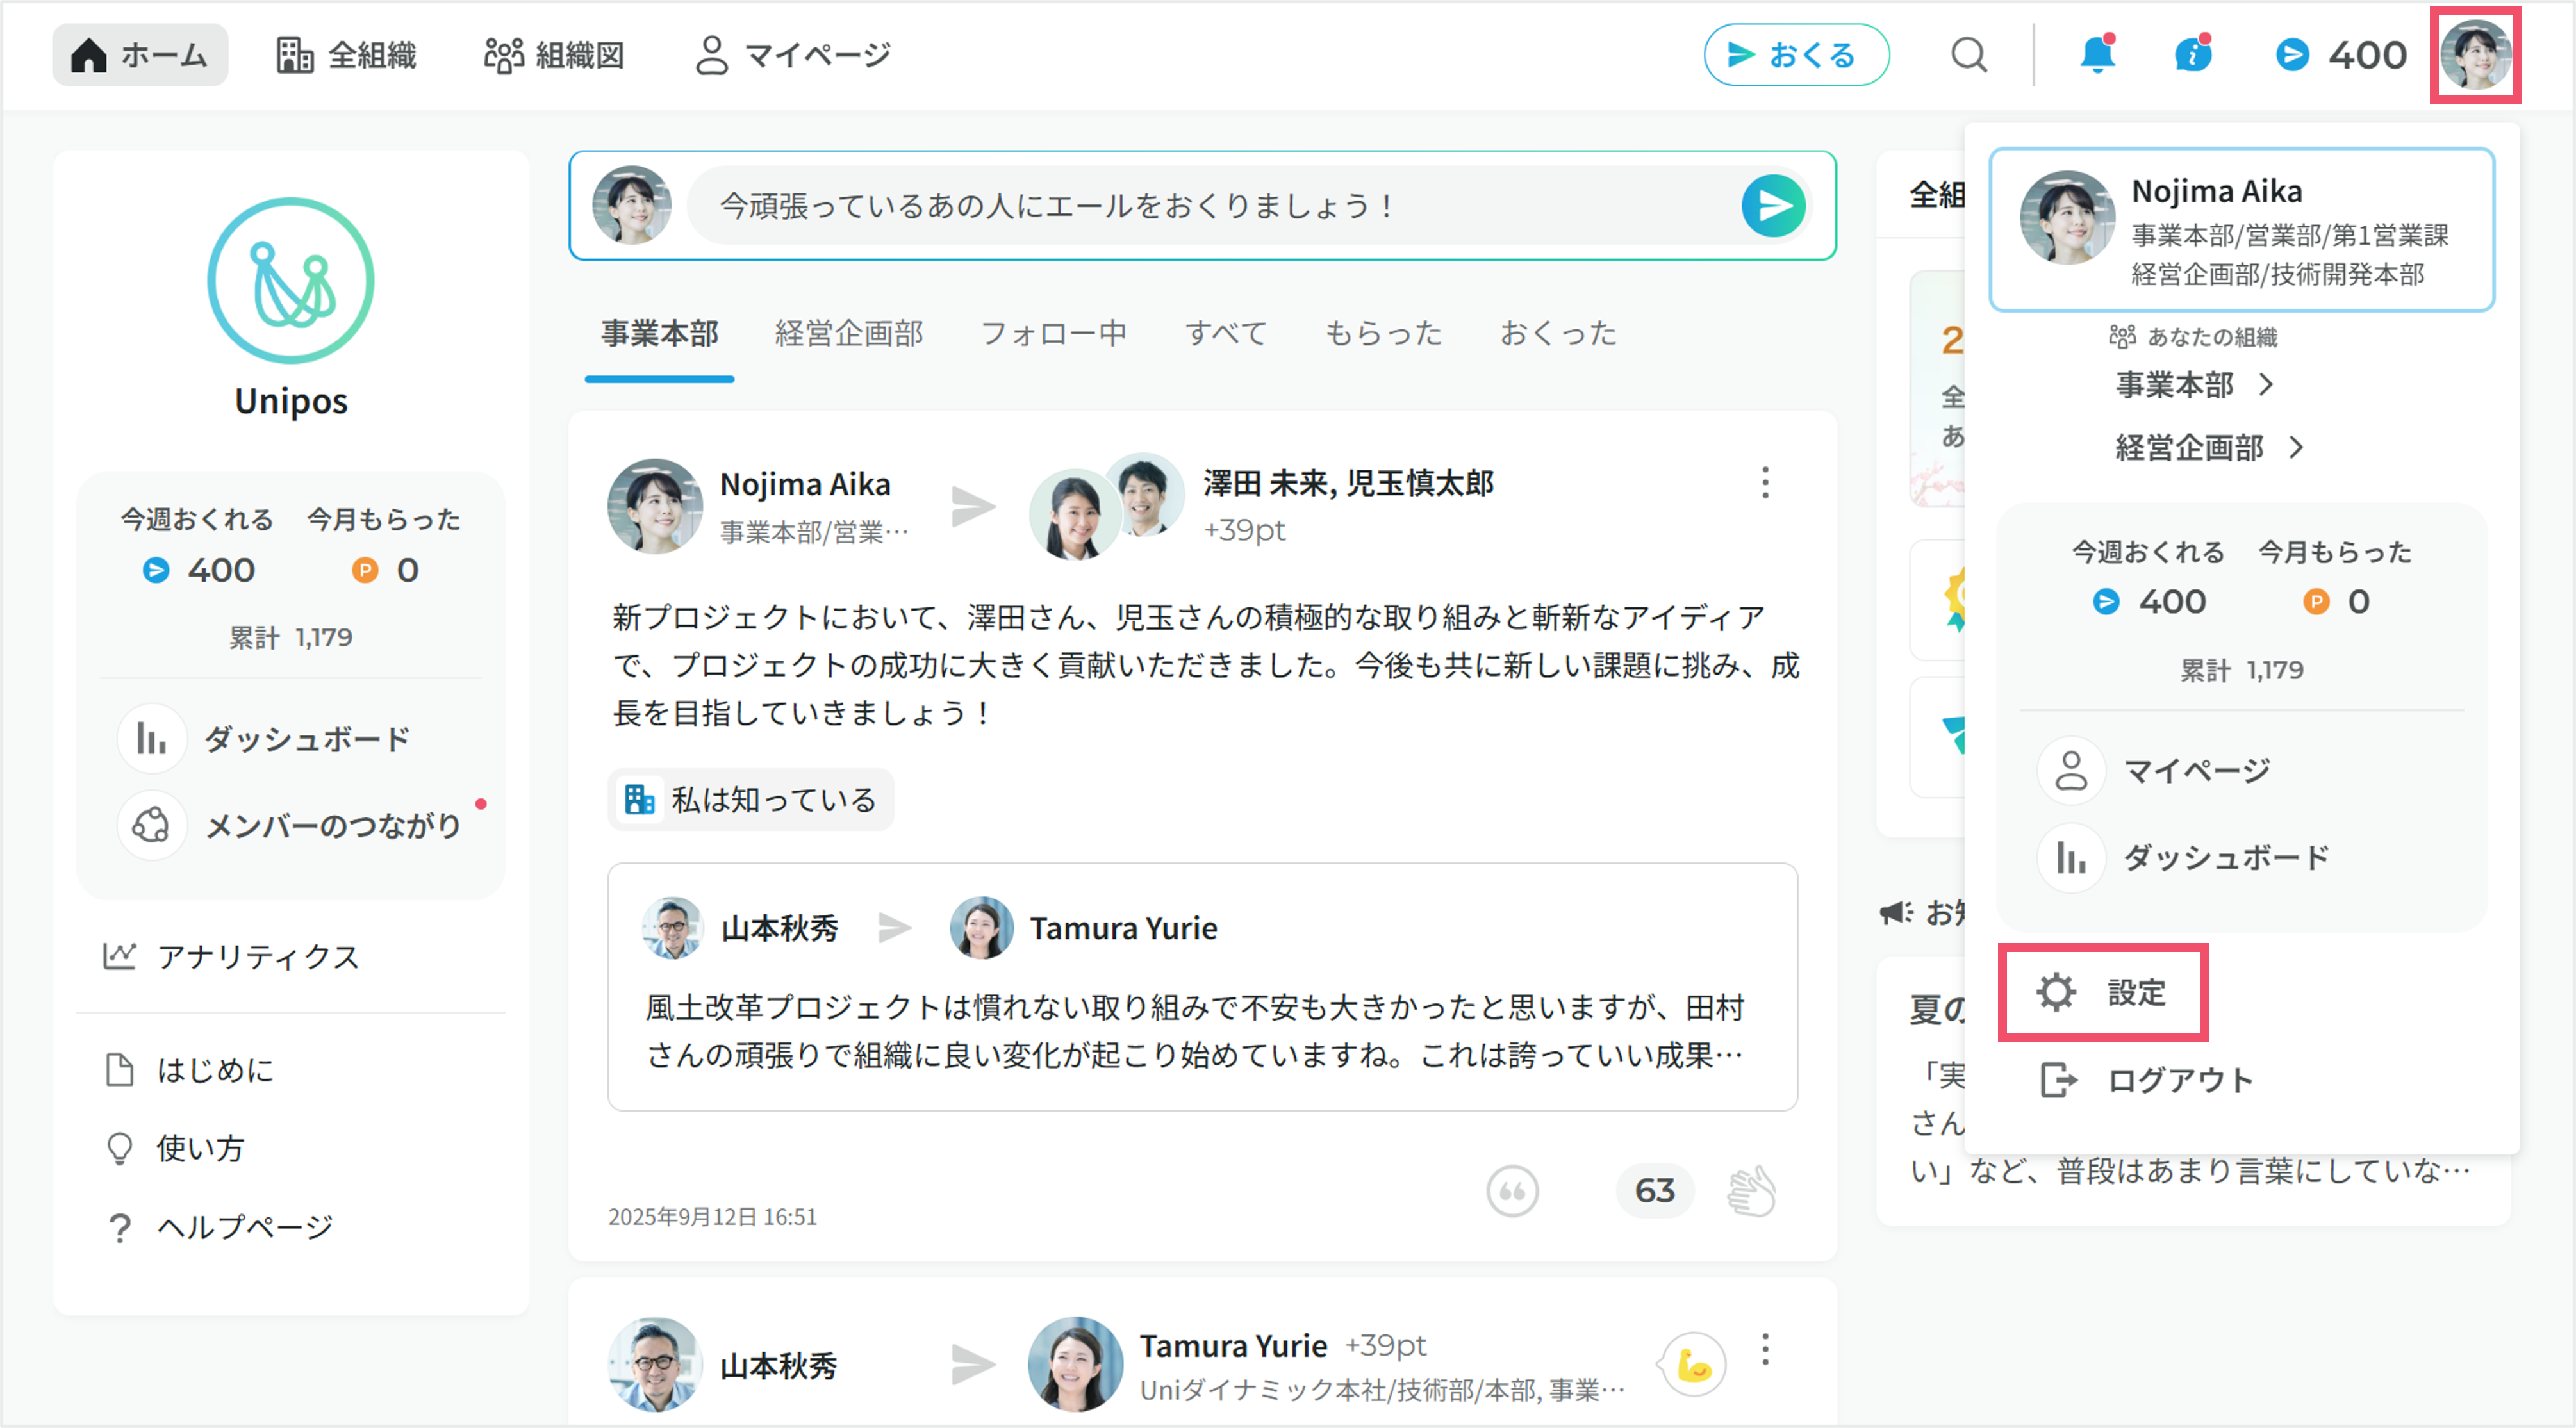Open notifications via the bell icon
Viewport: 2576px width, 1428px height.
(x=2097, y=55)
